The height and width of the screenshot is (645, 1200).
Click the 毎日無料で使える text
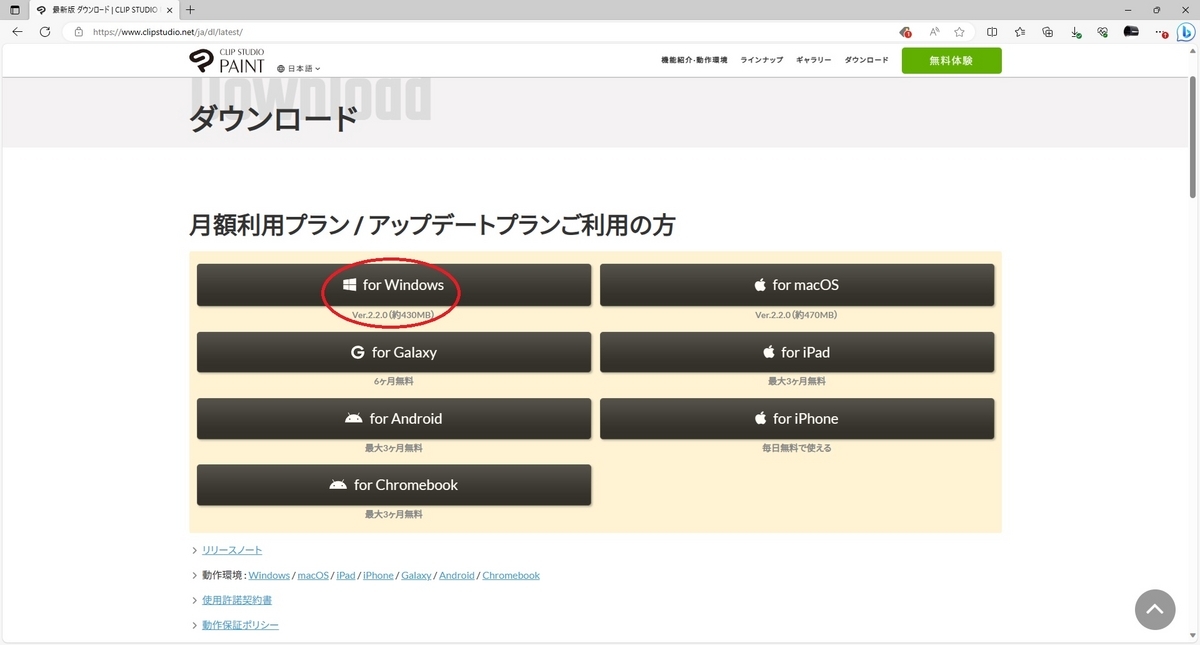coord(797,448)
